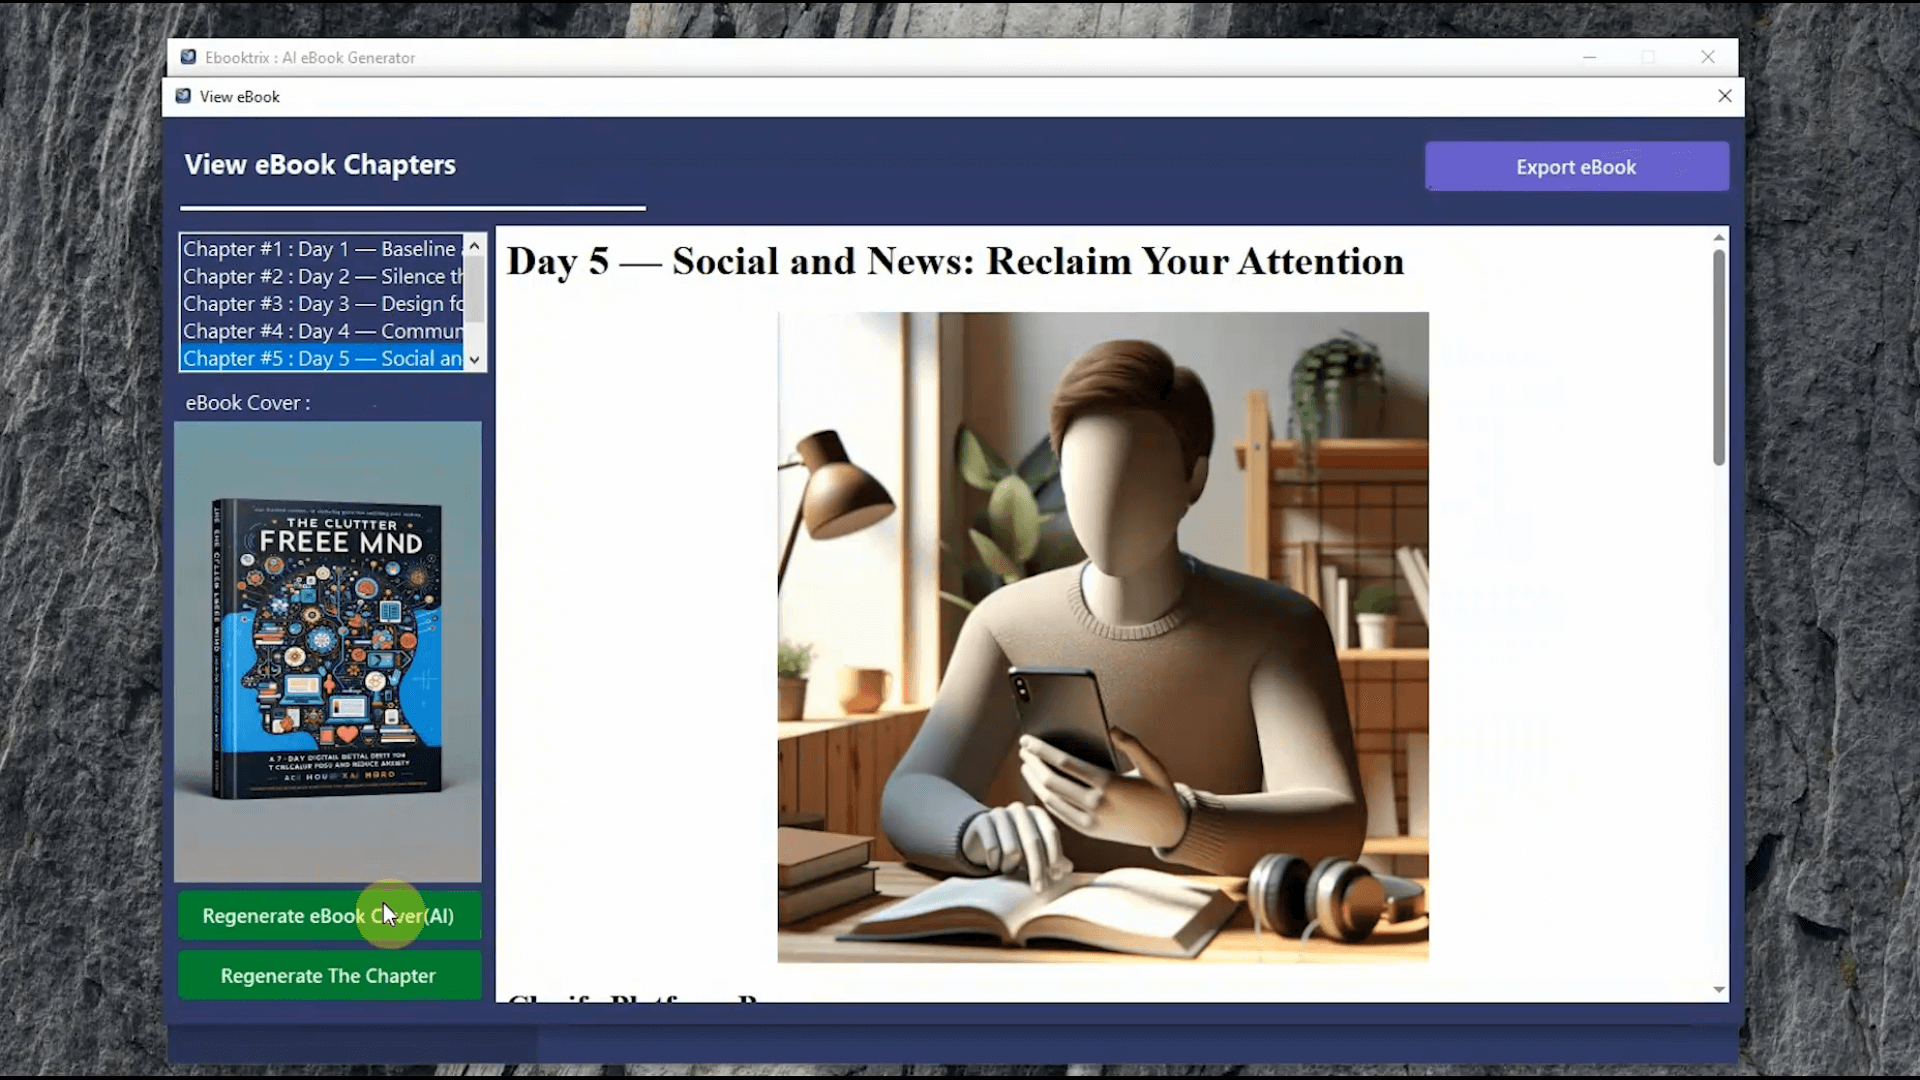Click Regenerate The Chapter
Viewport: 1920px width, 1080px height.
329,975
